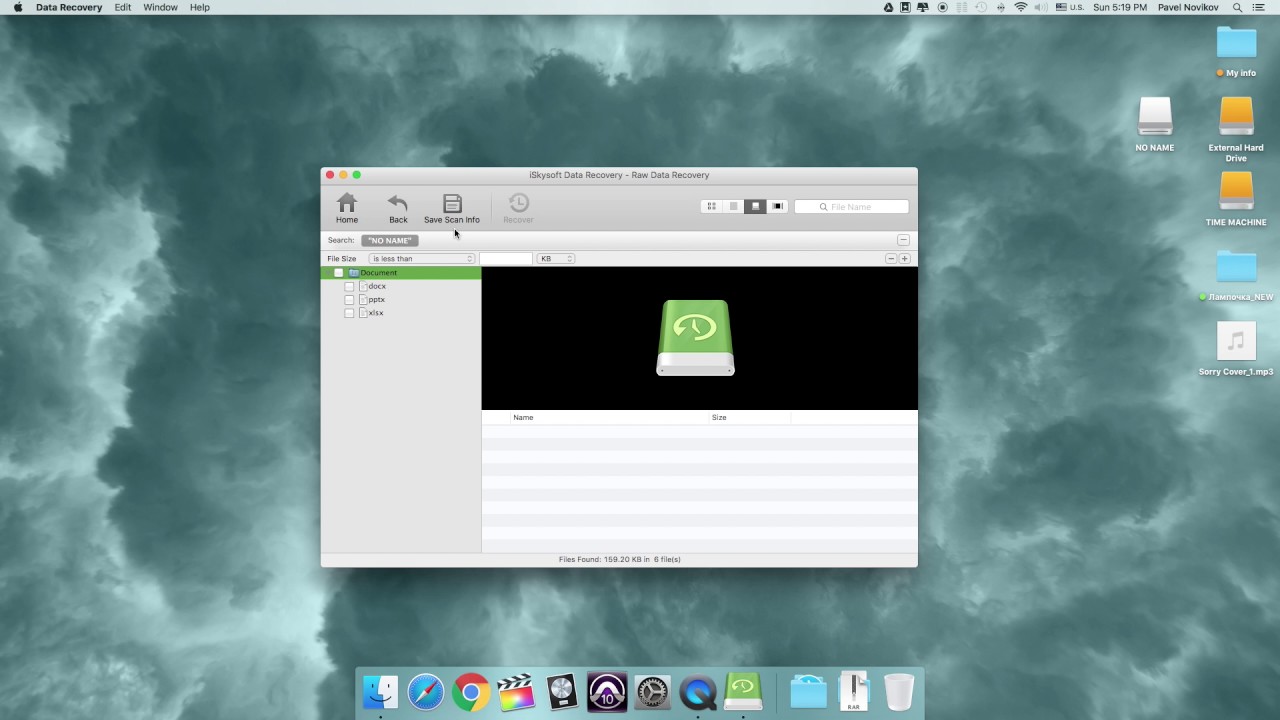Check the pptx file type checkbox

tap(349, 299)
